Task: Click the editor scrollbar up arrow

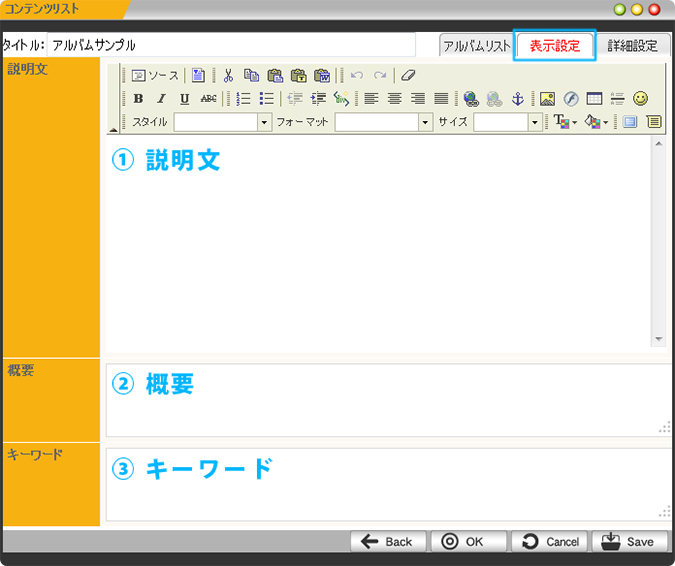Action: (659, 144)
